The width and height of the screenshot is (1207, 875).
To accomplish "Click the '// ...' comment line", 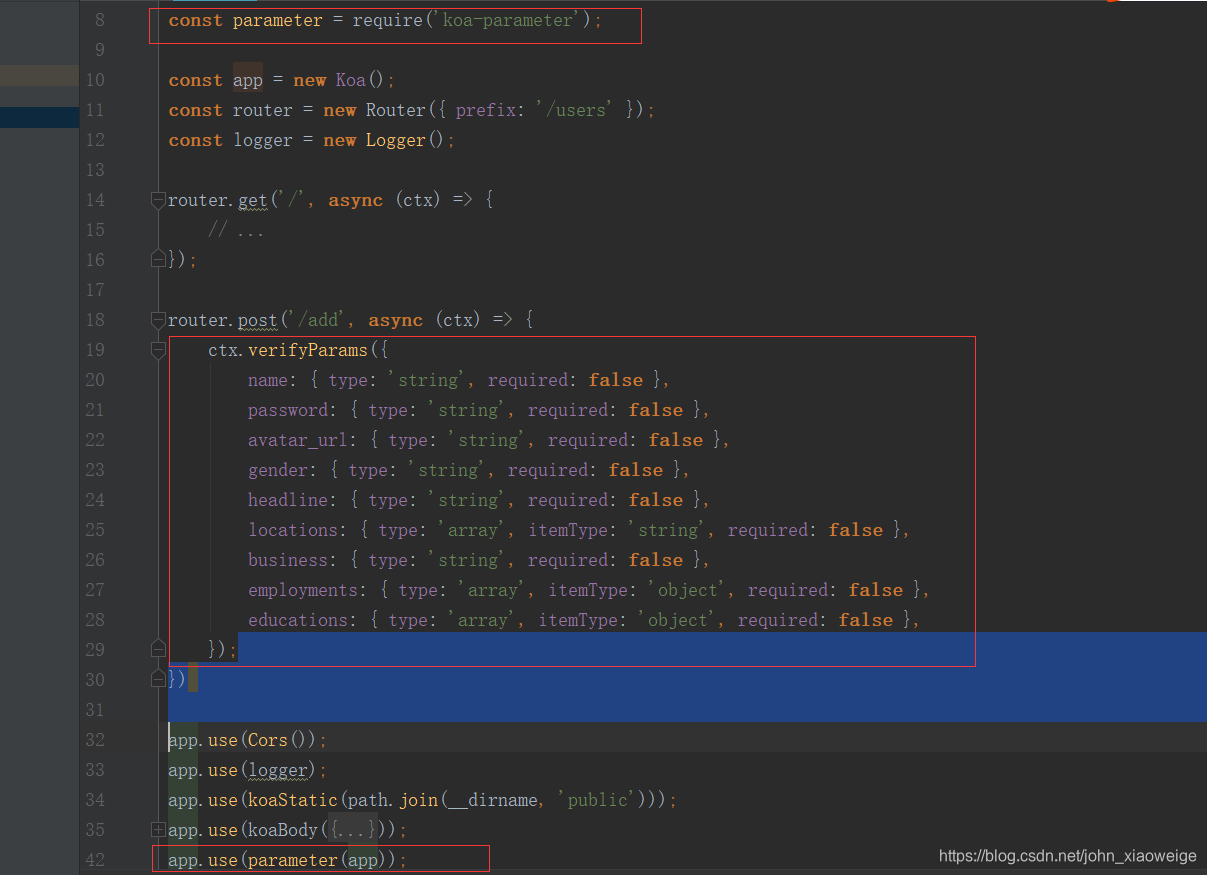I will tap(236, 230).
